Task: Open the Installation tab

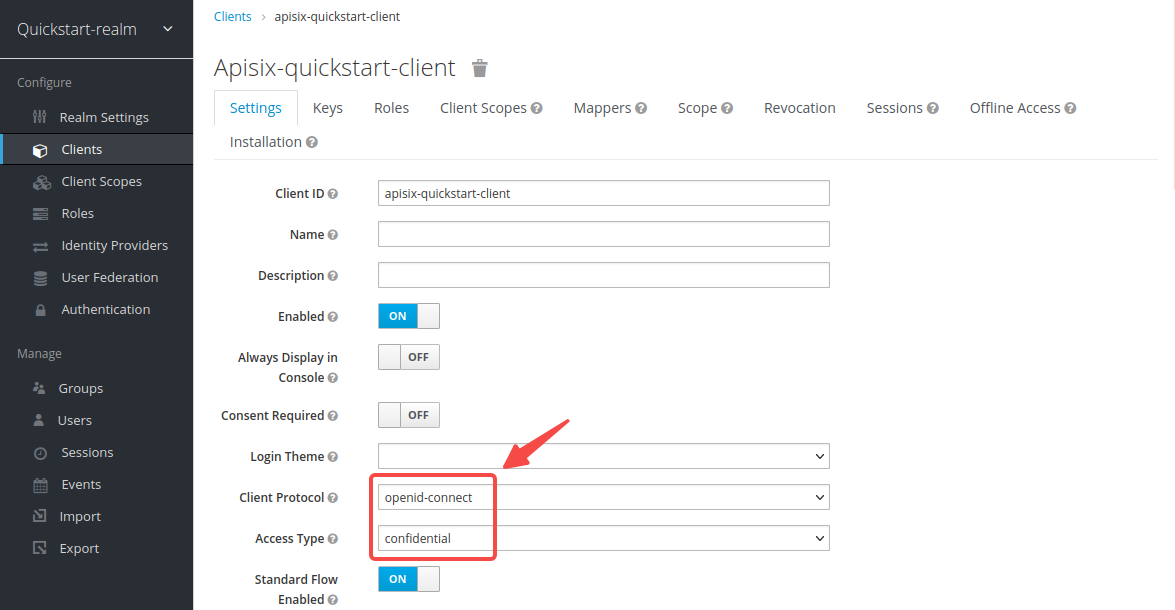Action: click(265, 142)
